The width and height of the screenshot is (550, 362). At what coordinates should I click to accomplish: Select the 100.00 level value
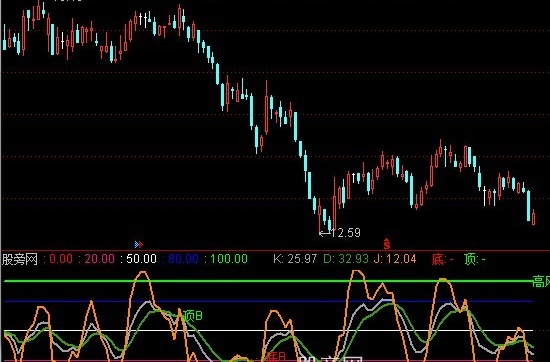[x=229, y=259]
